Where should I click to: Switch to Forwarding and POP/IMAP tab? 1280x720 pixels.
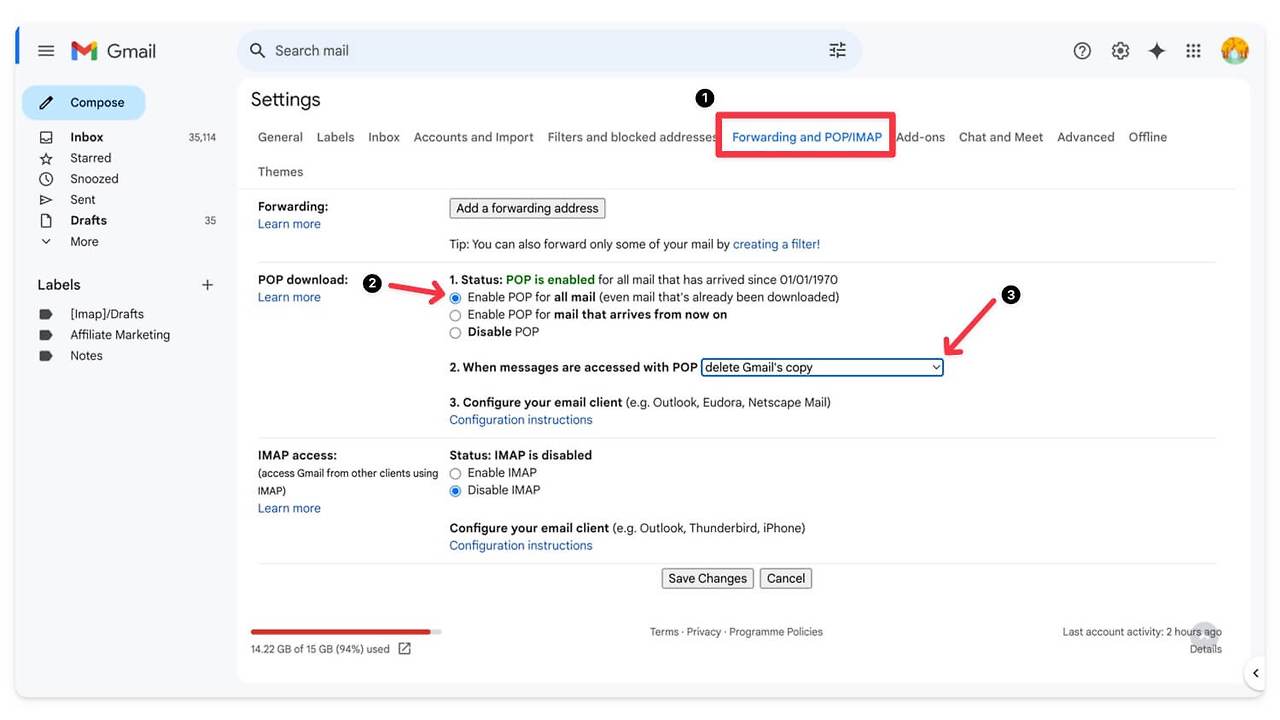[807, 137]
